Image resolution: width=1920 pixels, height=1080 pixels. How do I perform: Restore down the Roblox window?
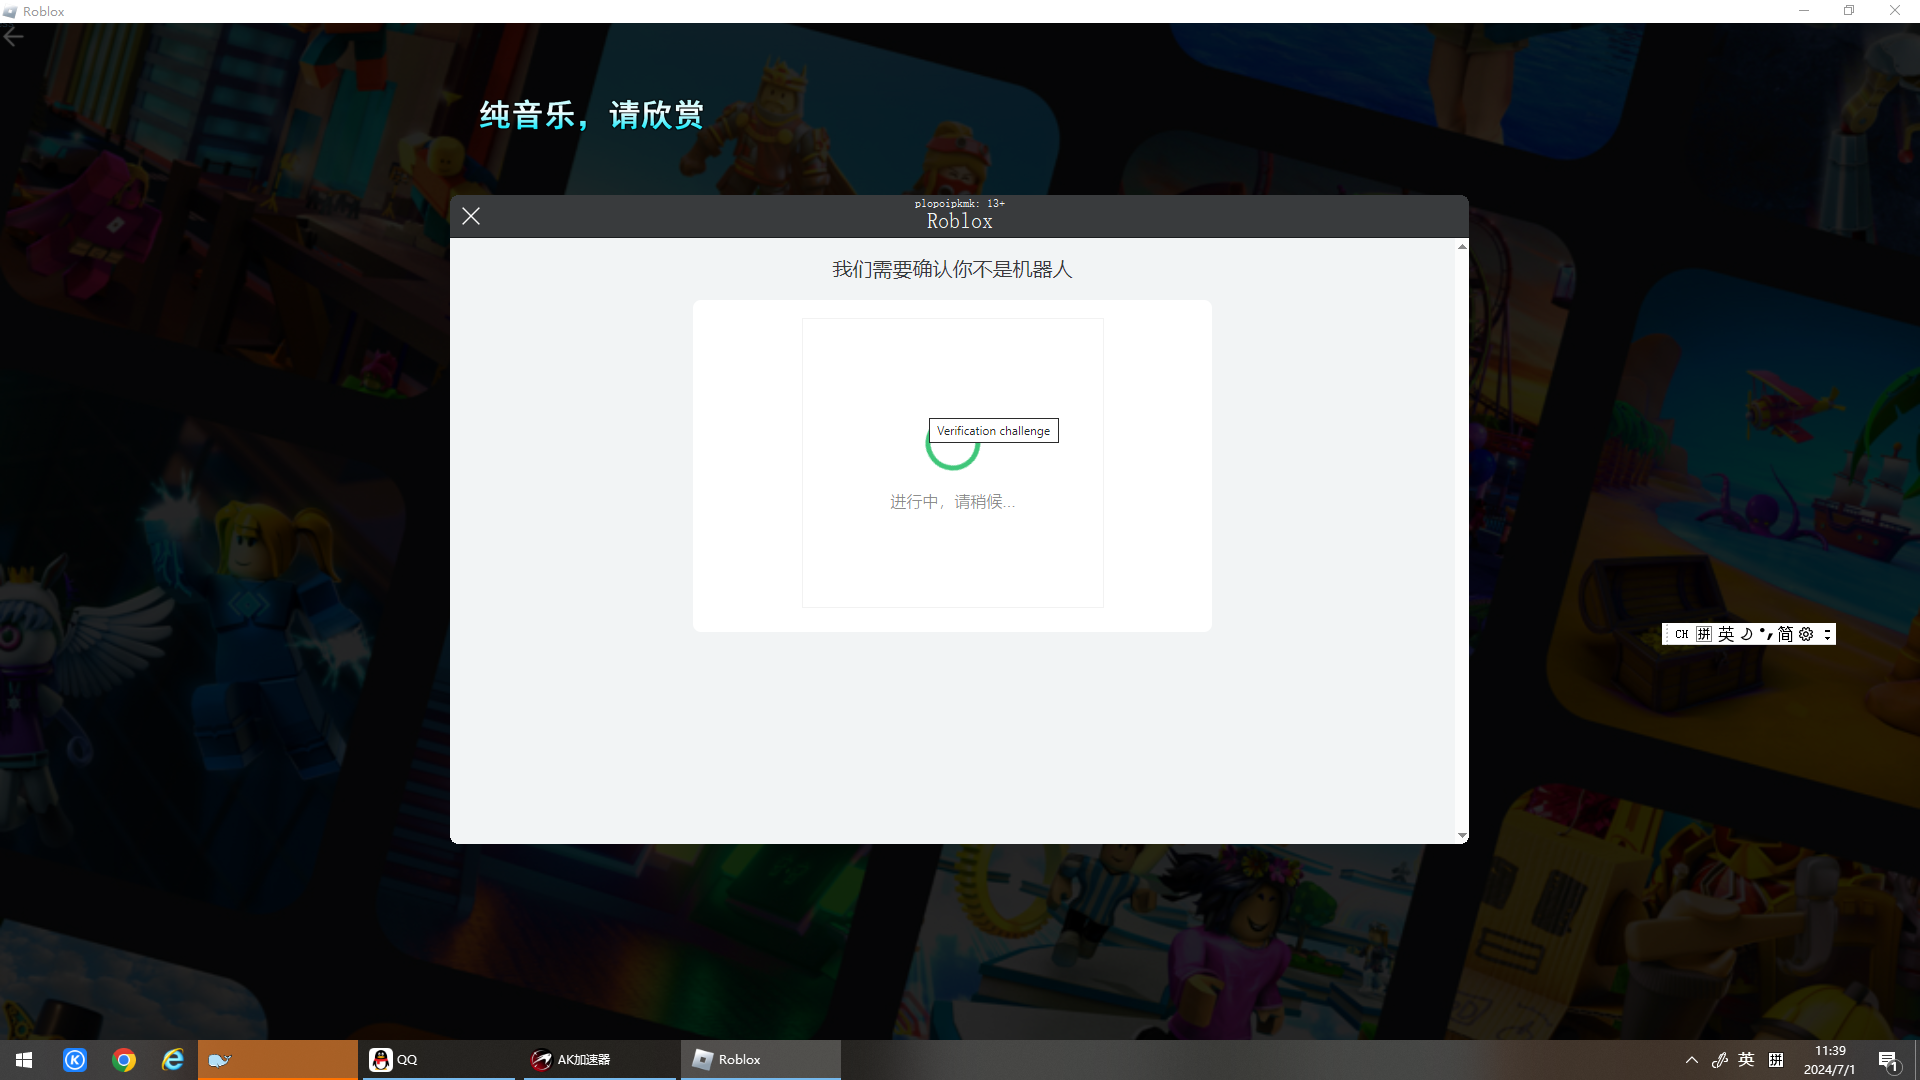click(x=1849, y=11)
